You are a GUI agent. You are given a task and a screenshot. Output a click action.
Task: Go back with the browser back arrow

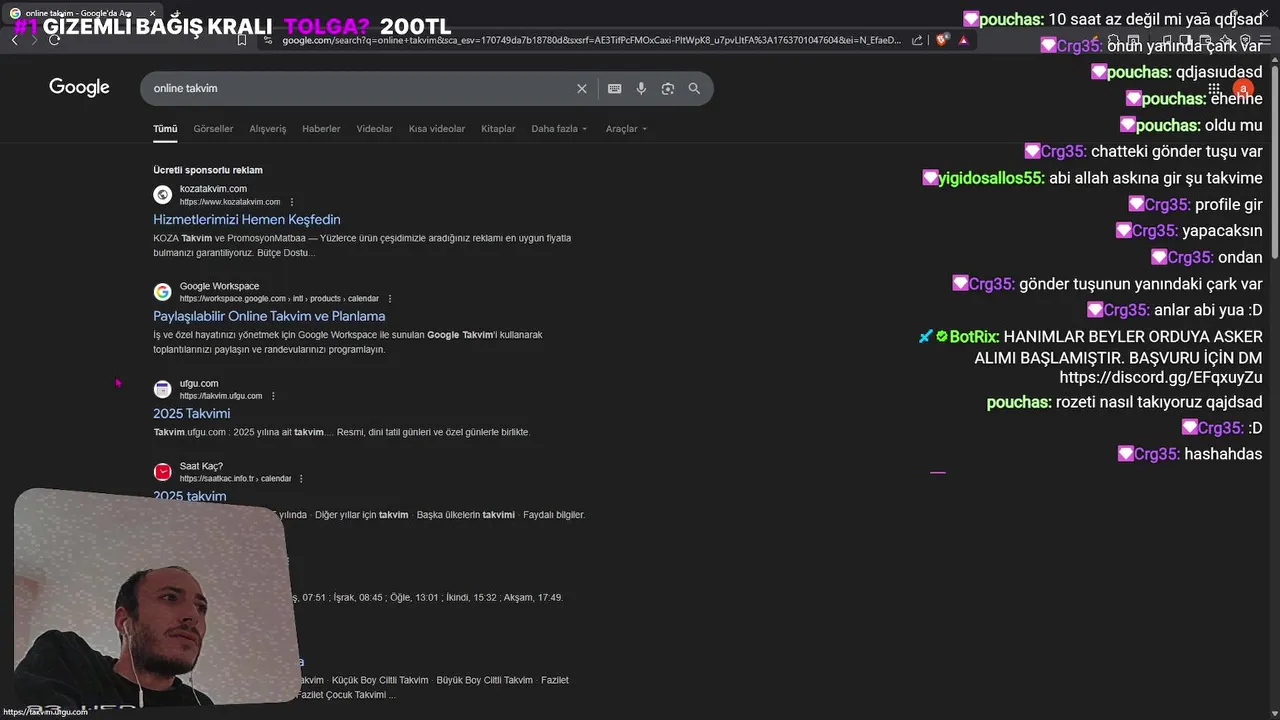coord(15,40)
